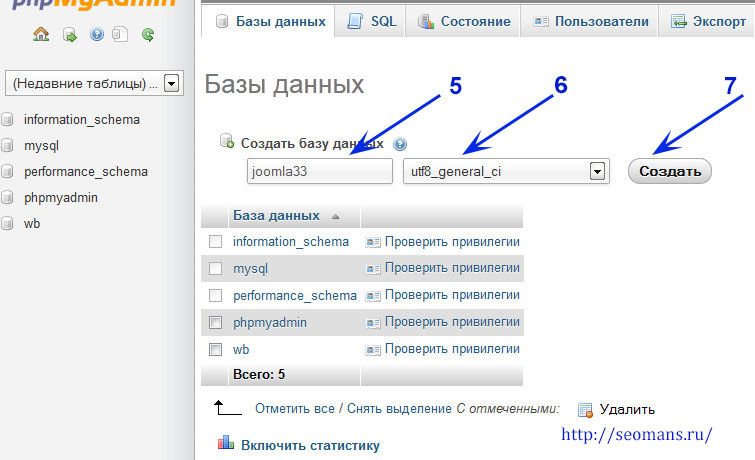This screenshot has height=460, width=755.
Task: Open phpmyadmin link in database table
Action: [270, 322]
